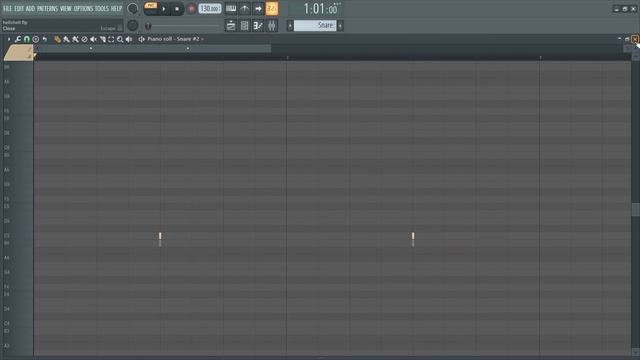Open the EDIT menu
The height and width of the screenshot is (360, 640).
19,8
